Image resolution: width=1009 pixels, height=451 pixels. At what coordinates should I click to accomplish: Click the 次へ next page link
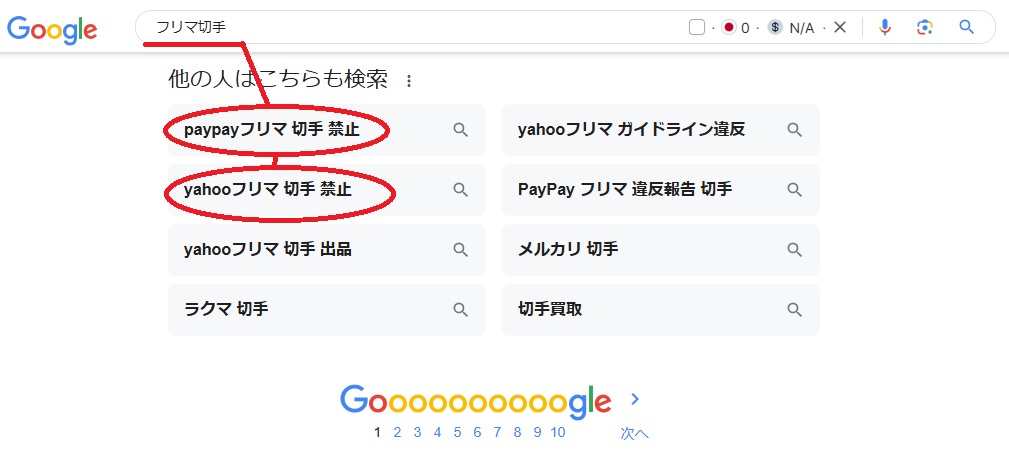point(634,433)
